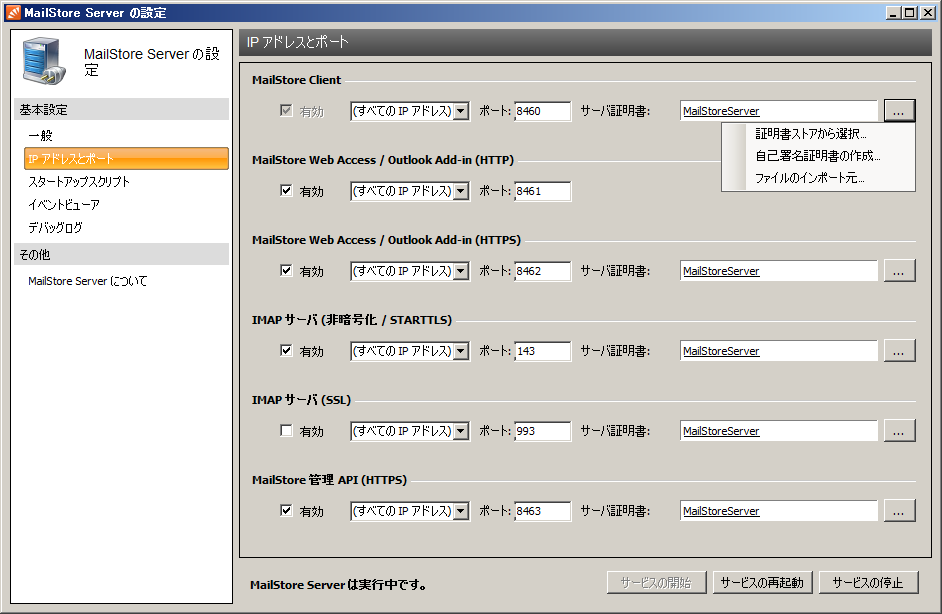The image size is (942, 614).
Task: Enable the IMAP サーバ (SSL) checkbox
Action: [287, 431]
